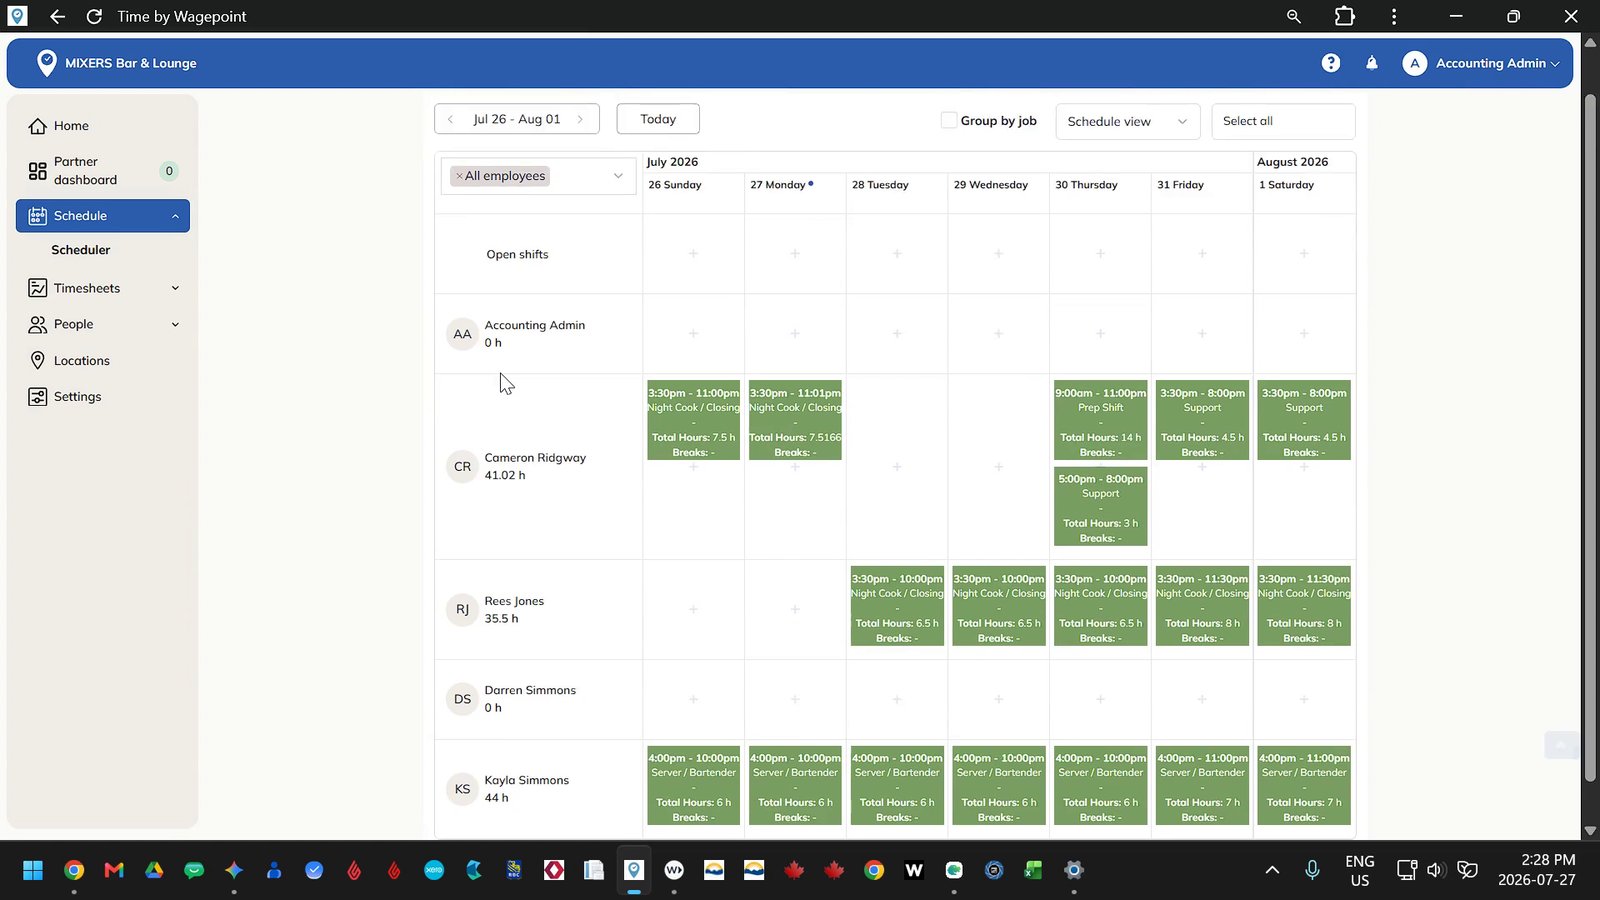The image size is (1600, 900).
Task: Open Excel from the taskbar
Action: click(1033, 870)
